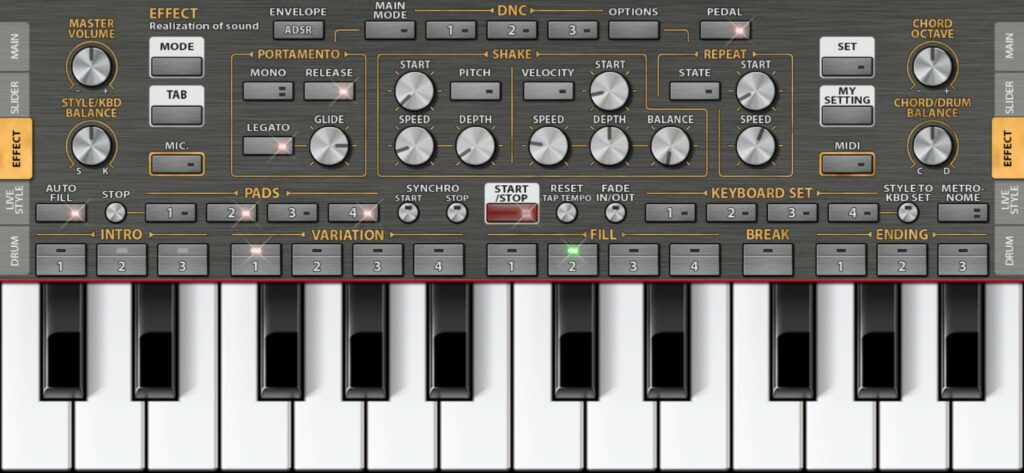
Task: Open the ADSR envelope
Action: pos(298,30)
